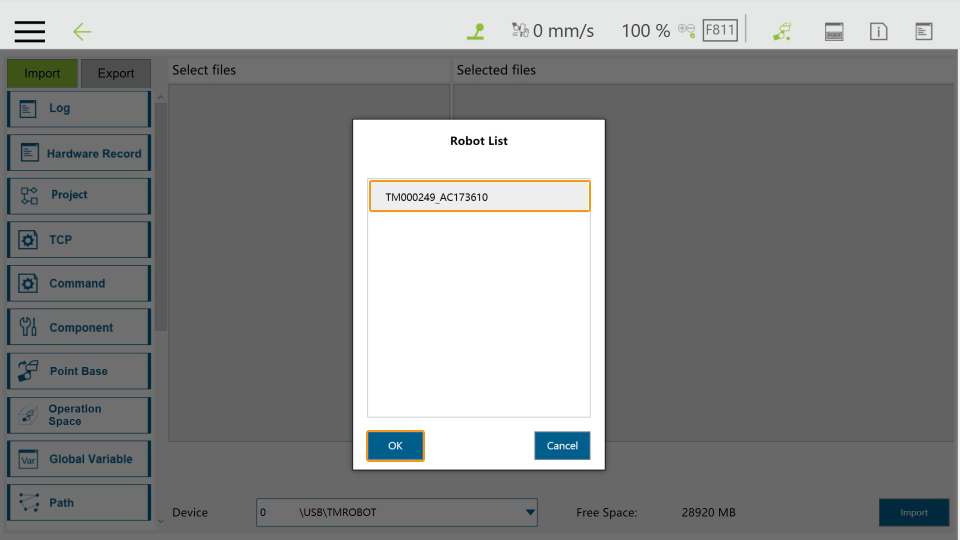The image size is (960, 540).
Task: Cancel the Robot List dialog
Action: (562, 446)
